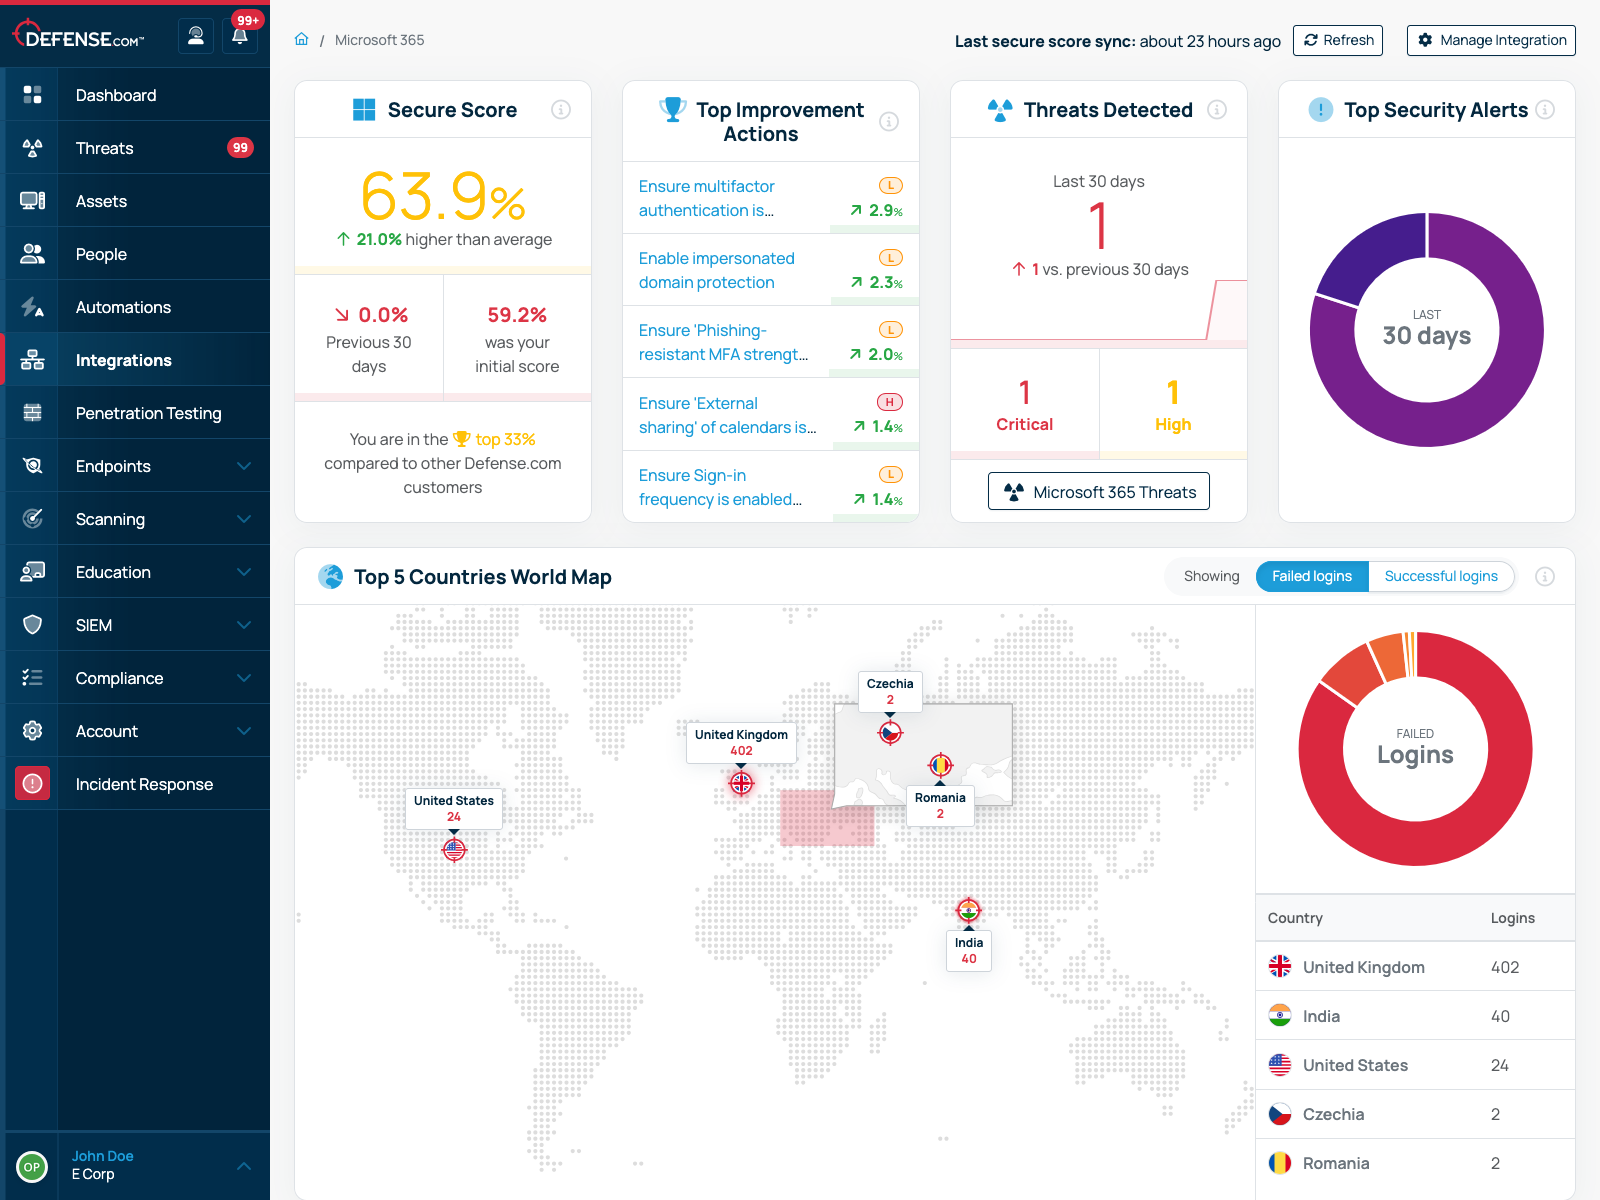Select the Assets monitor icon in sidebar
The height and width of the screenshot is (1200, 1600).
pos(32,200)
